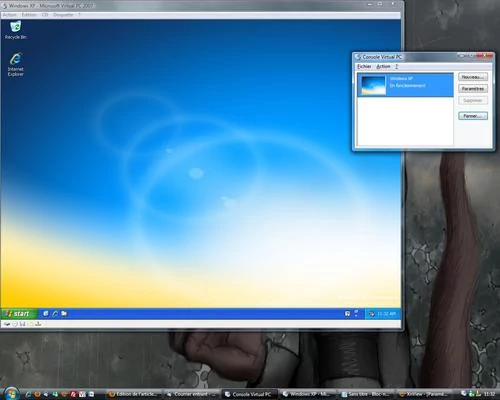Click the Nouveau... button in Console
The height and width of the screenshot is (400, 500).
pos(473,77)
